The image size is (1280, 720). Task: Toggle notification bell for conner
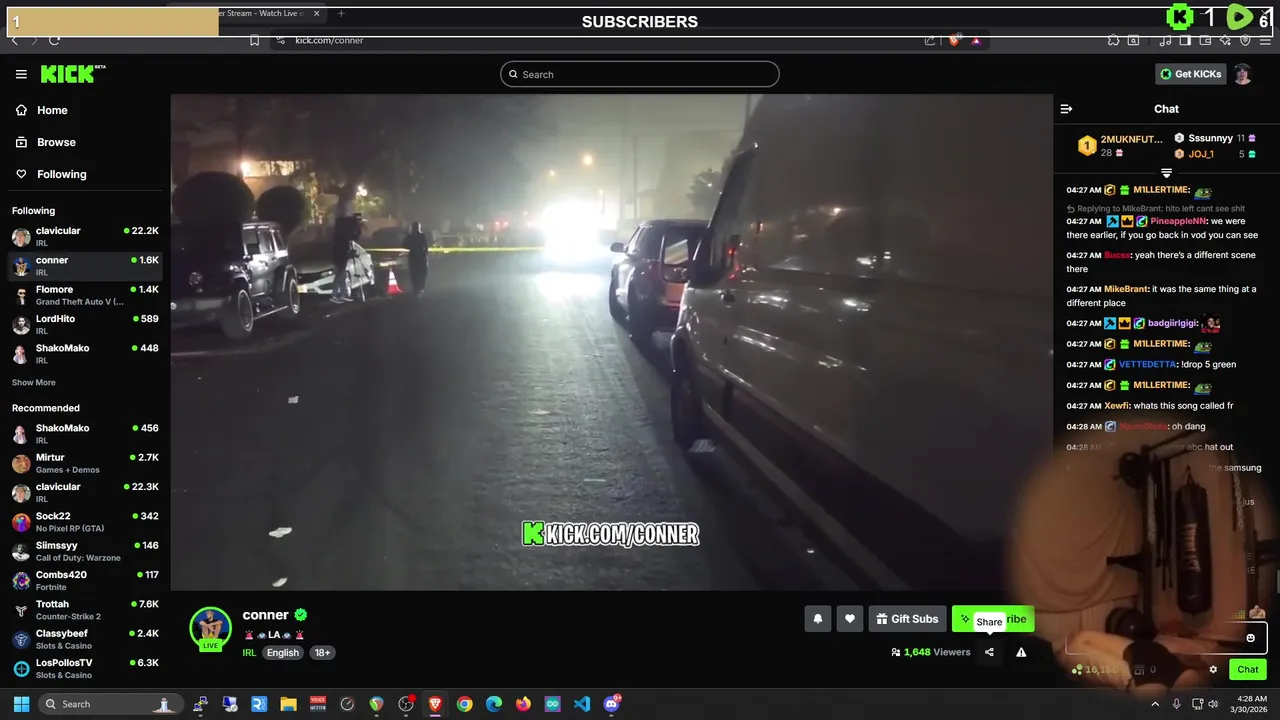(817, 619)
